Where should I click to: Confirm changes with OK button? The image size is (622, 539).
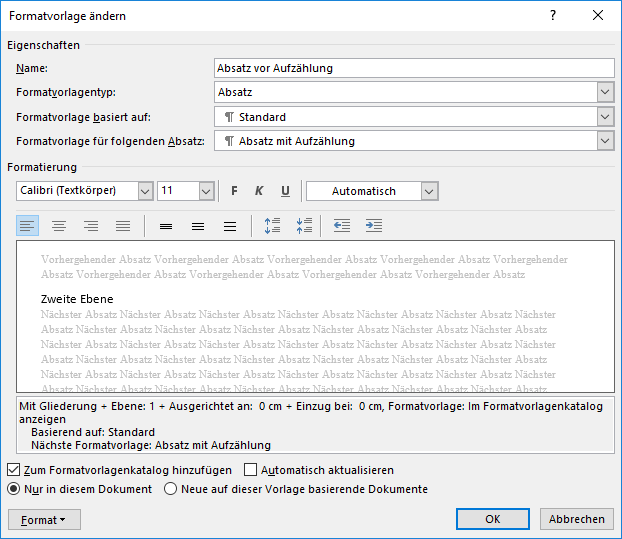[492, 519]
